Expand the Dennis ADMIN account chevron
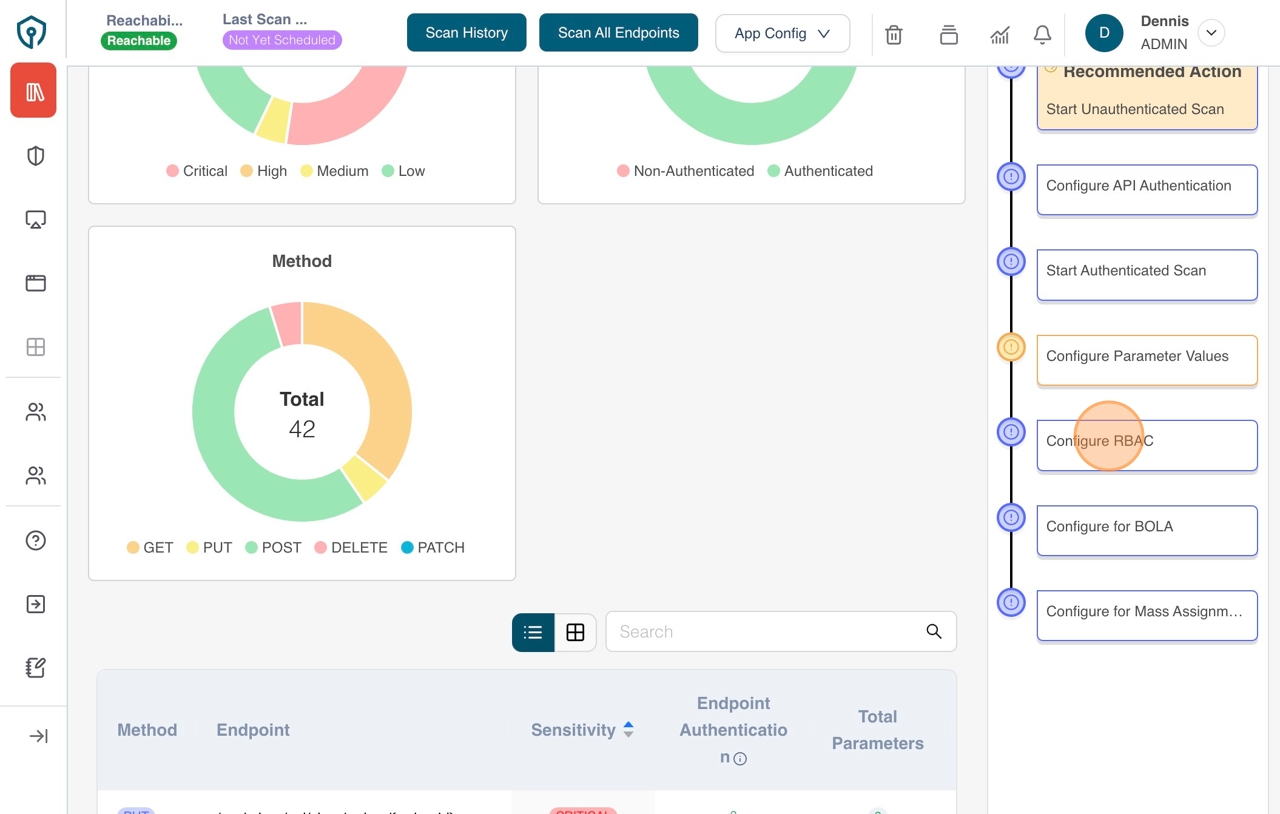This screenshot has width=1280, height=814. tap(1211, 33)
